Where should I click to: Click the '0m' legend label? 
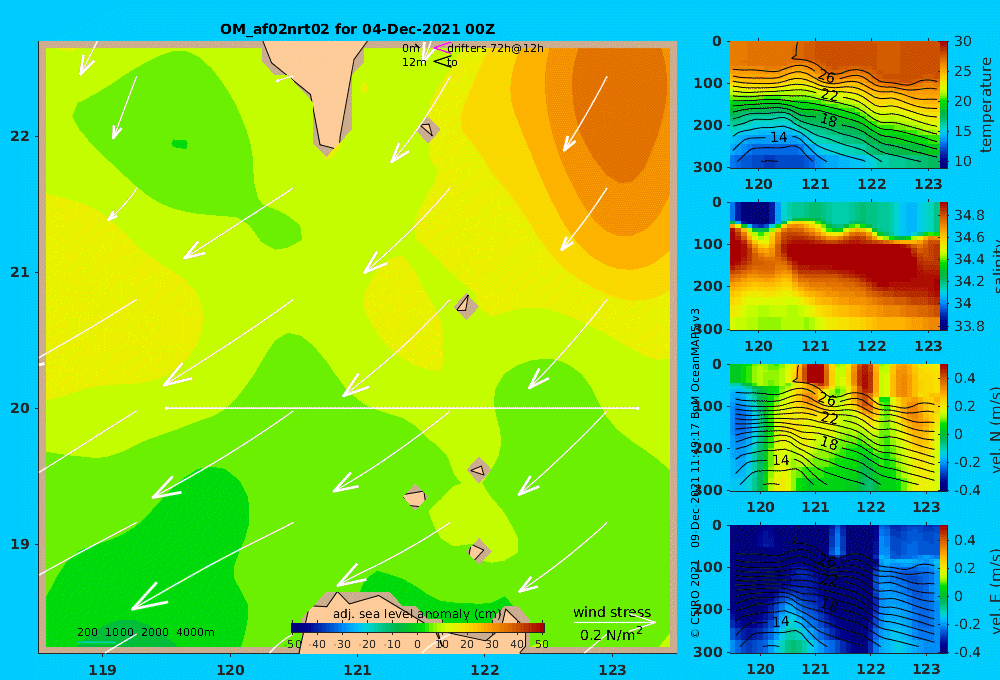(411, 48)
